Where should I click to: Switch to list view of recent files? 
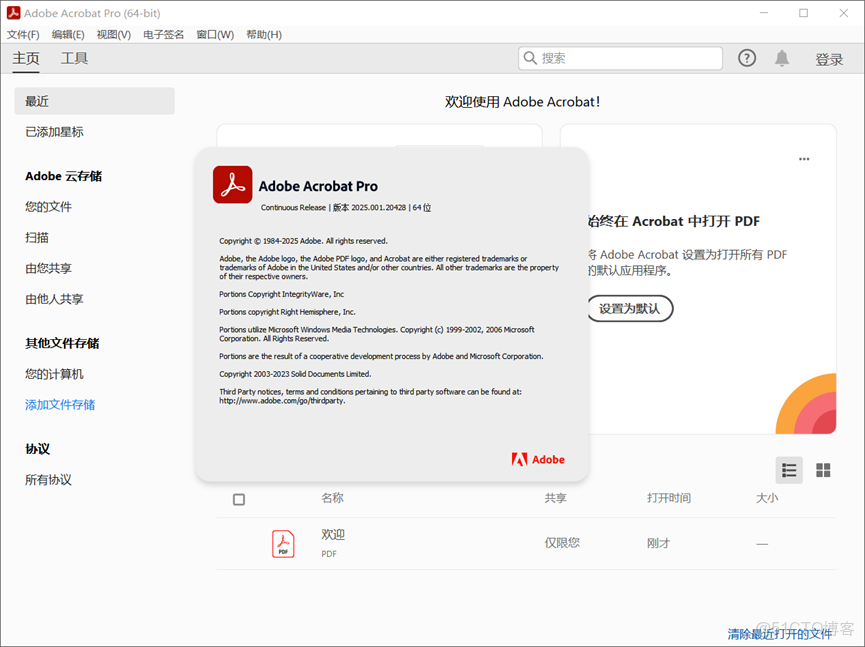click(789, 470)
